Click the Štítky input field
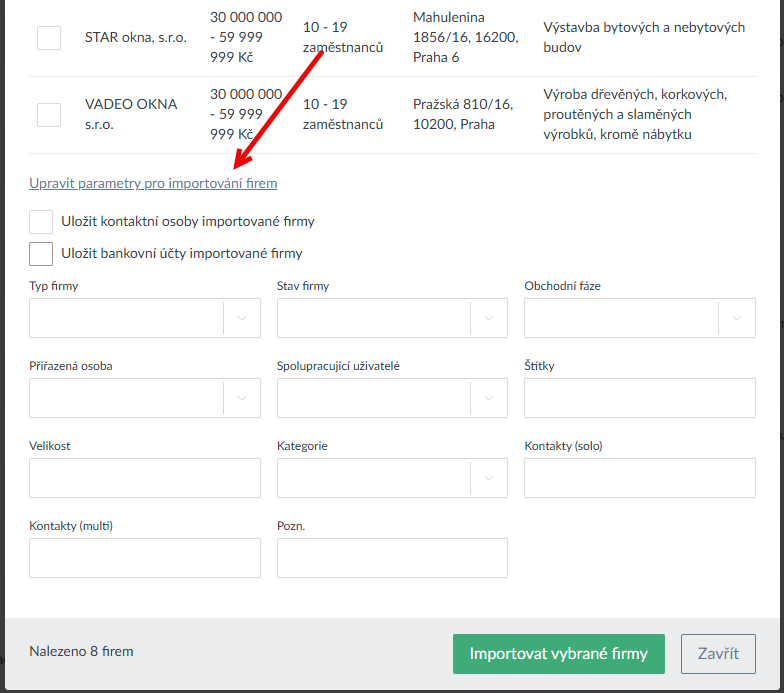 click(x=639, y=398)
